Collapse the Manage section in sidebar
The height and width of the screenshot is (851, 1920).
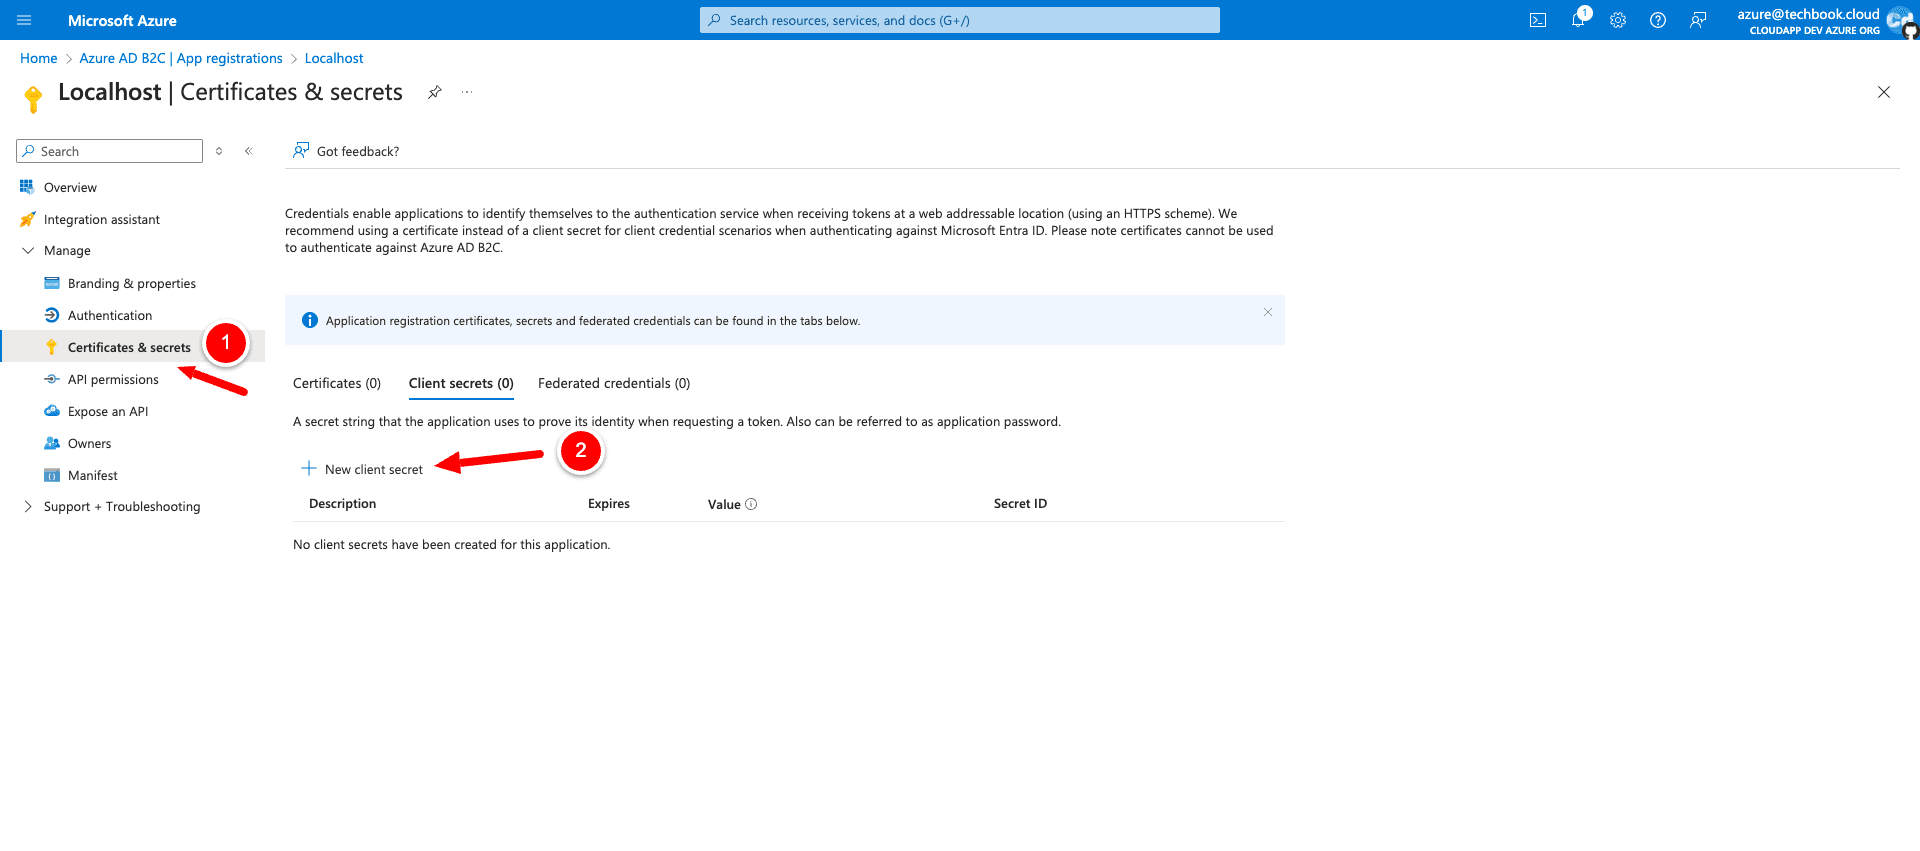click(28, 251)
